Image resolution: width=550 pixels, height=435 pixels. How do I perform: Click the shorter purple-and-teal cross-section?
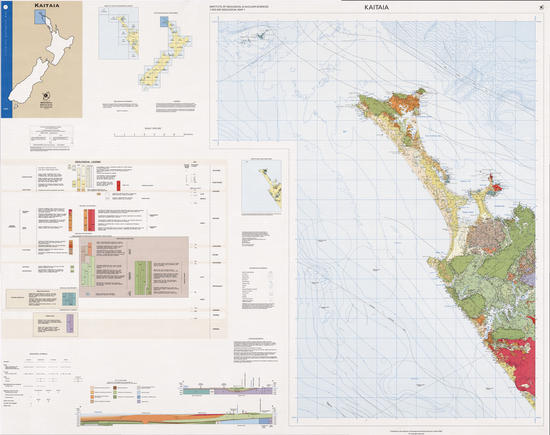pyautogui.click(x=228, y=391)
